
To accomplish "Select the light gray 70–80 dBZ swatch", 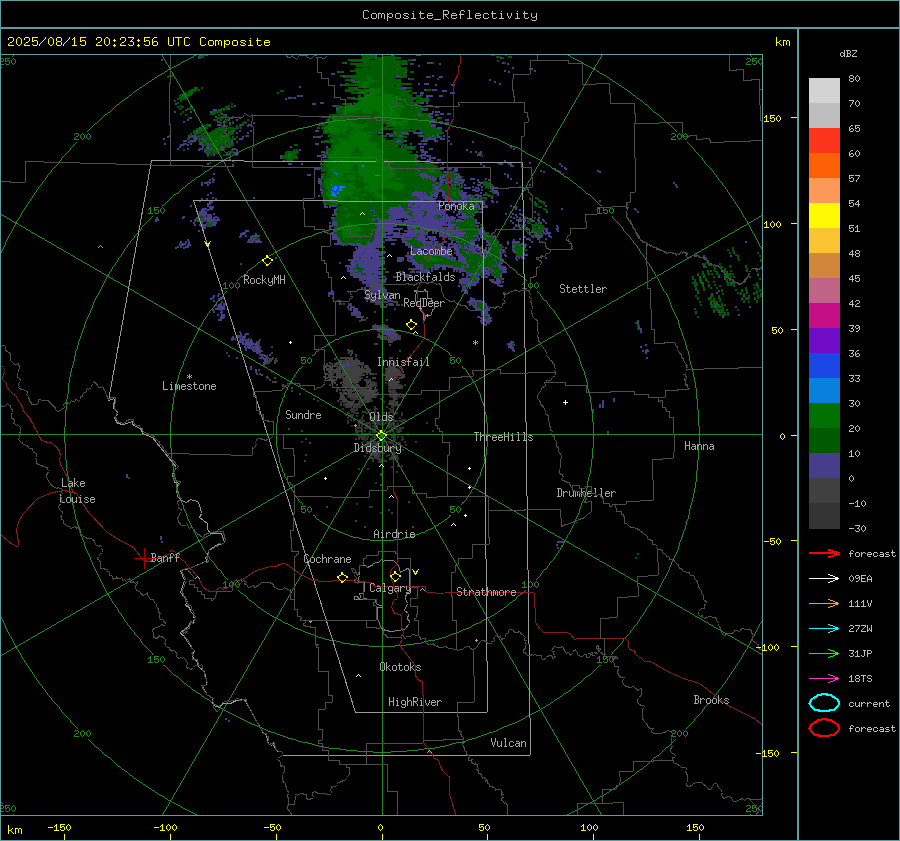I will (x=824, y=91).
